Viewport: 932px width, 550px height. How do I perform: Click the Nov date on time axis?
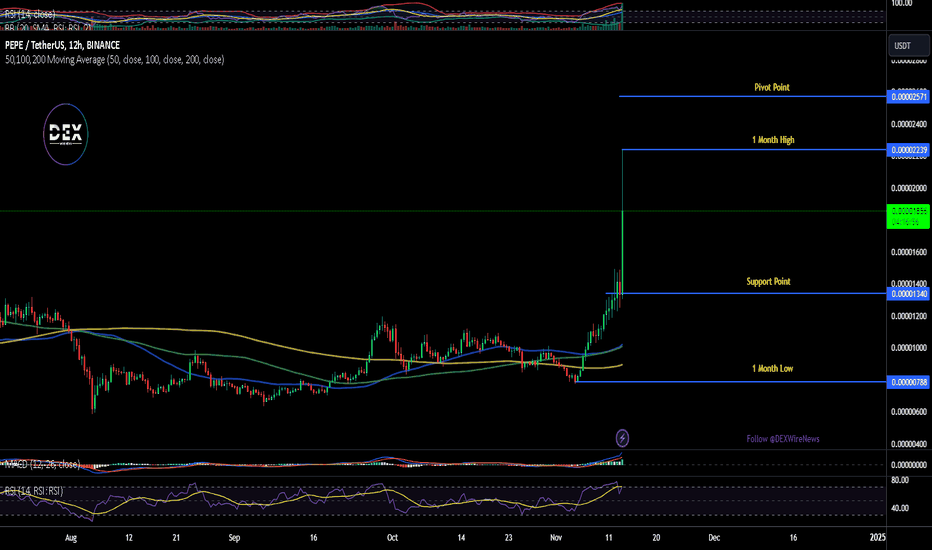pos(556,538)
